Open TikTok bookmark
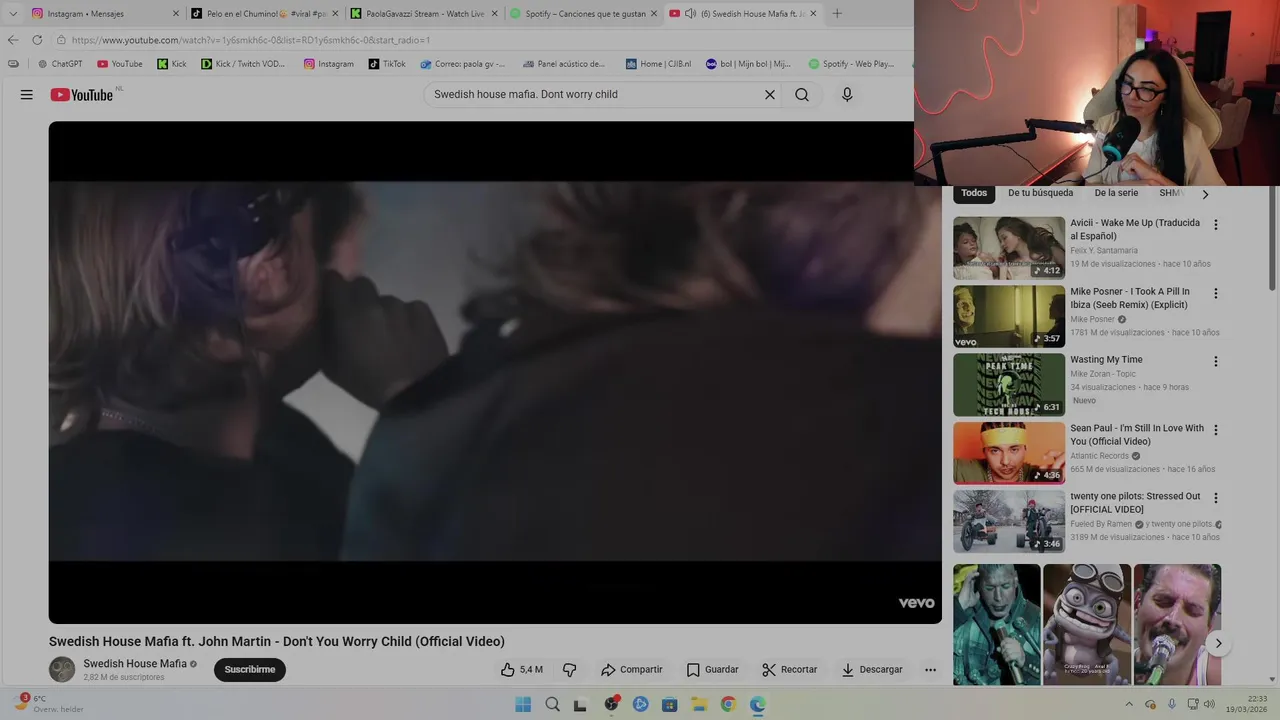This screenshot has height=720, width=1280. [387, 64]
